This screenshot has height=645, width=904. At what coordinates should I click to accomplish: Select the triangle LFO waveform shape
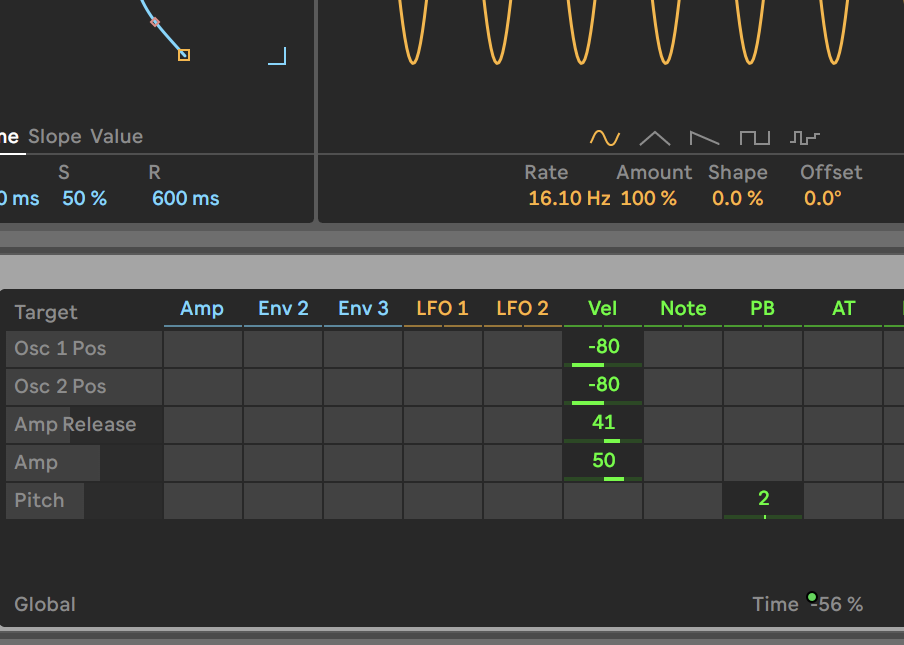click(655, 138)
